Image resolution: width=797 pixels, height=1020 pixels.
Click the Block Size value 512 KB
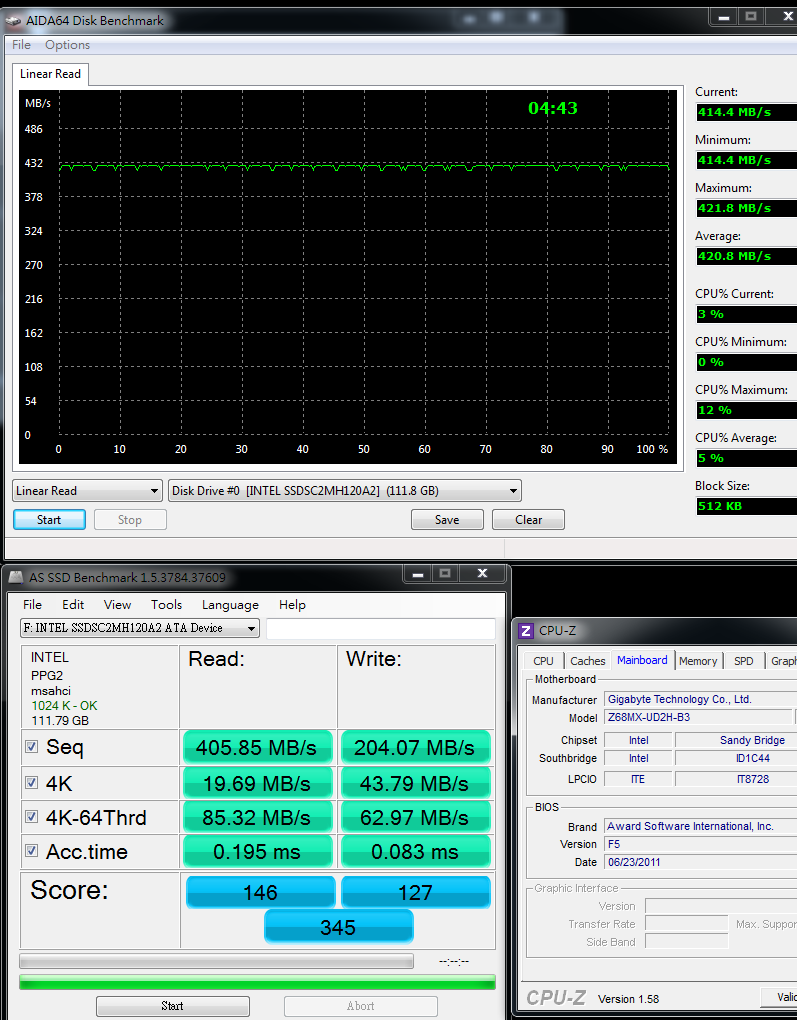click(746, 506)
